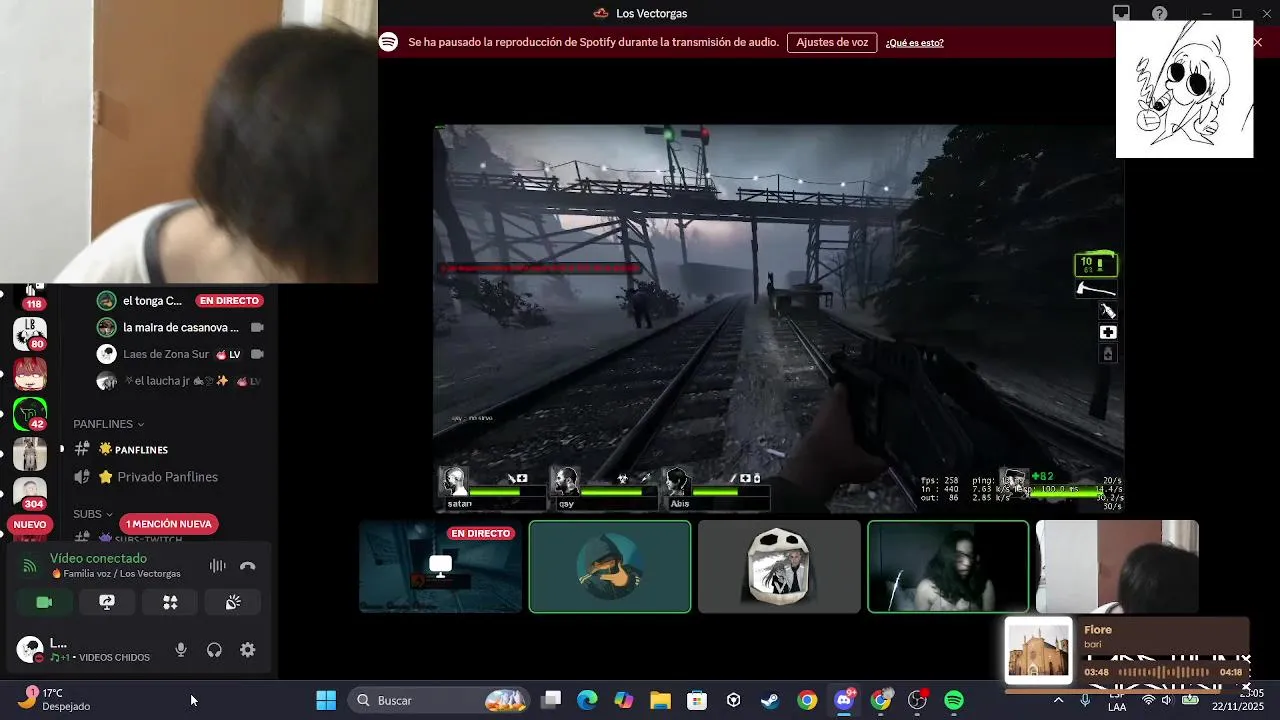Select dark webcam tile with green border
This screenshot has height=720, width=1280.
948,566
